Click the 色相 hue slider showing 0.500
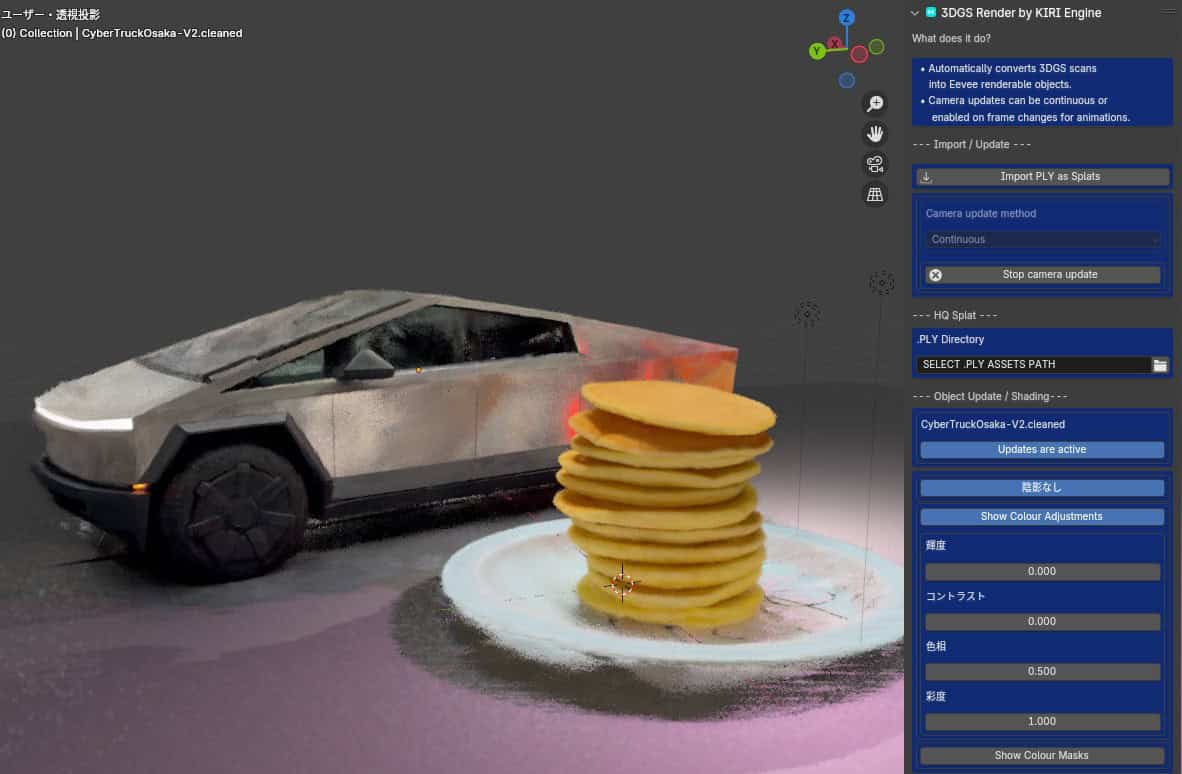 point(1043,672)
